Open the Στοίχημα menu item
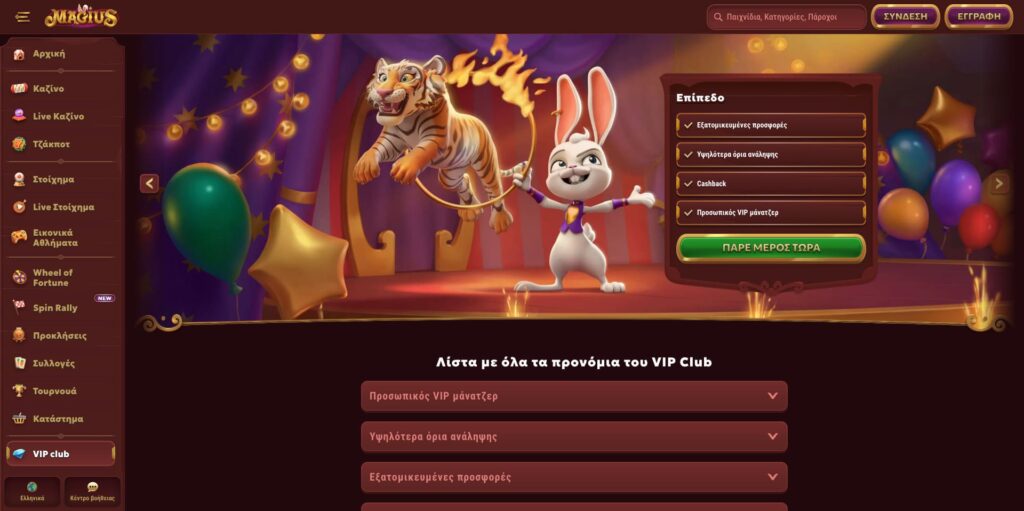Viewport: 1024px width, 511px height. click(54, 179)
